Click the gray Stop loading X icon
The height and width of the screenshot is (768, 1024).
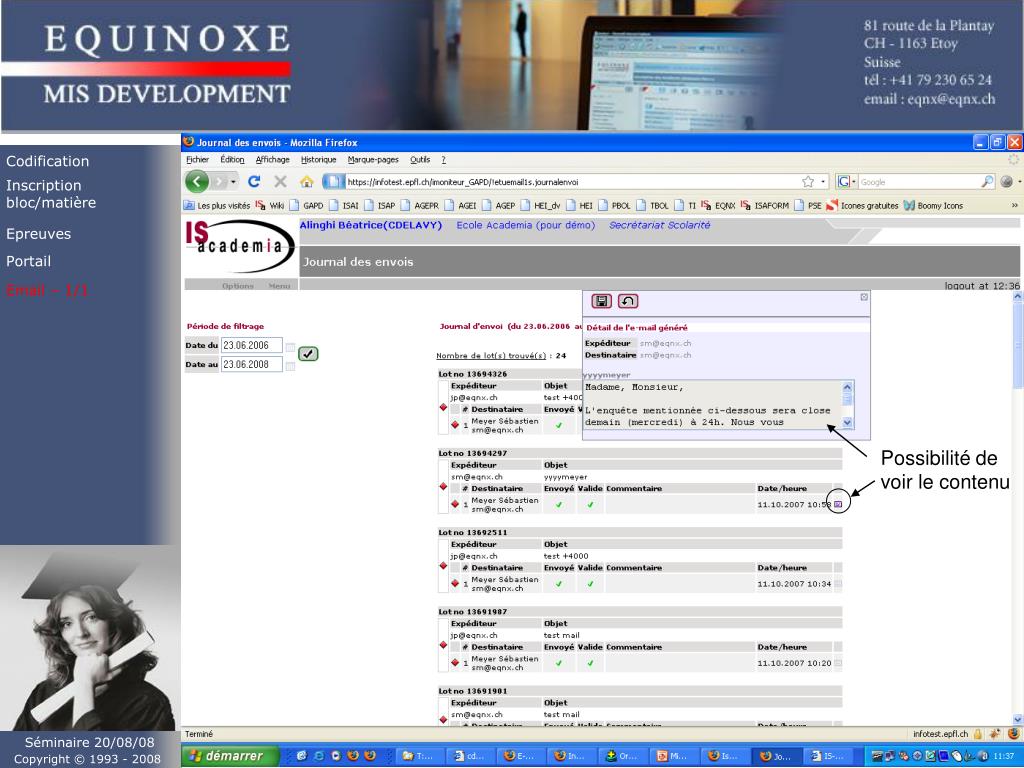tap(281, 182)
